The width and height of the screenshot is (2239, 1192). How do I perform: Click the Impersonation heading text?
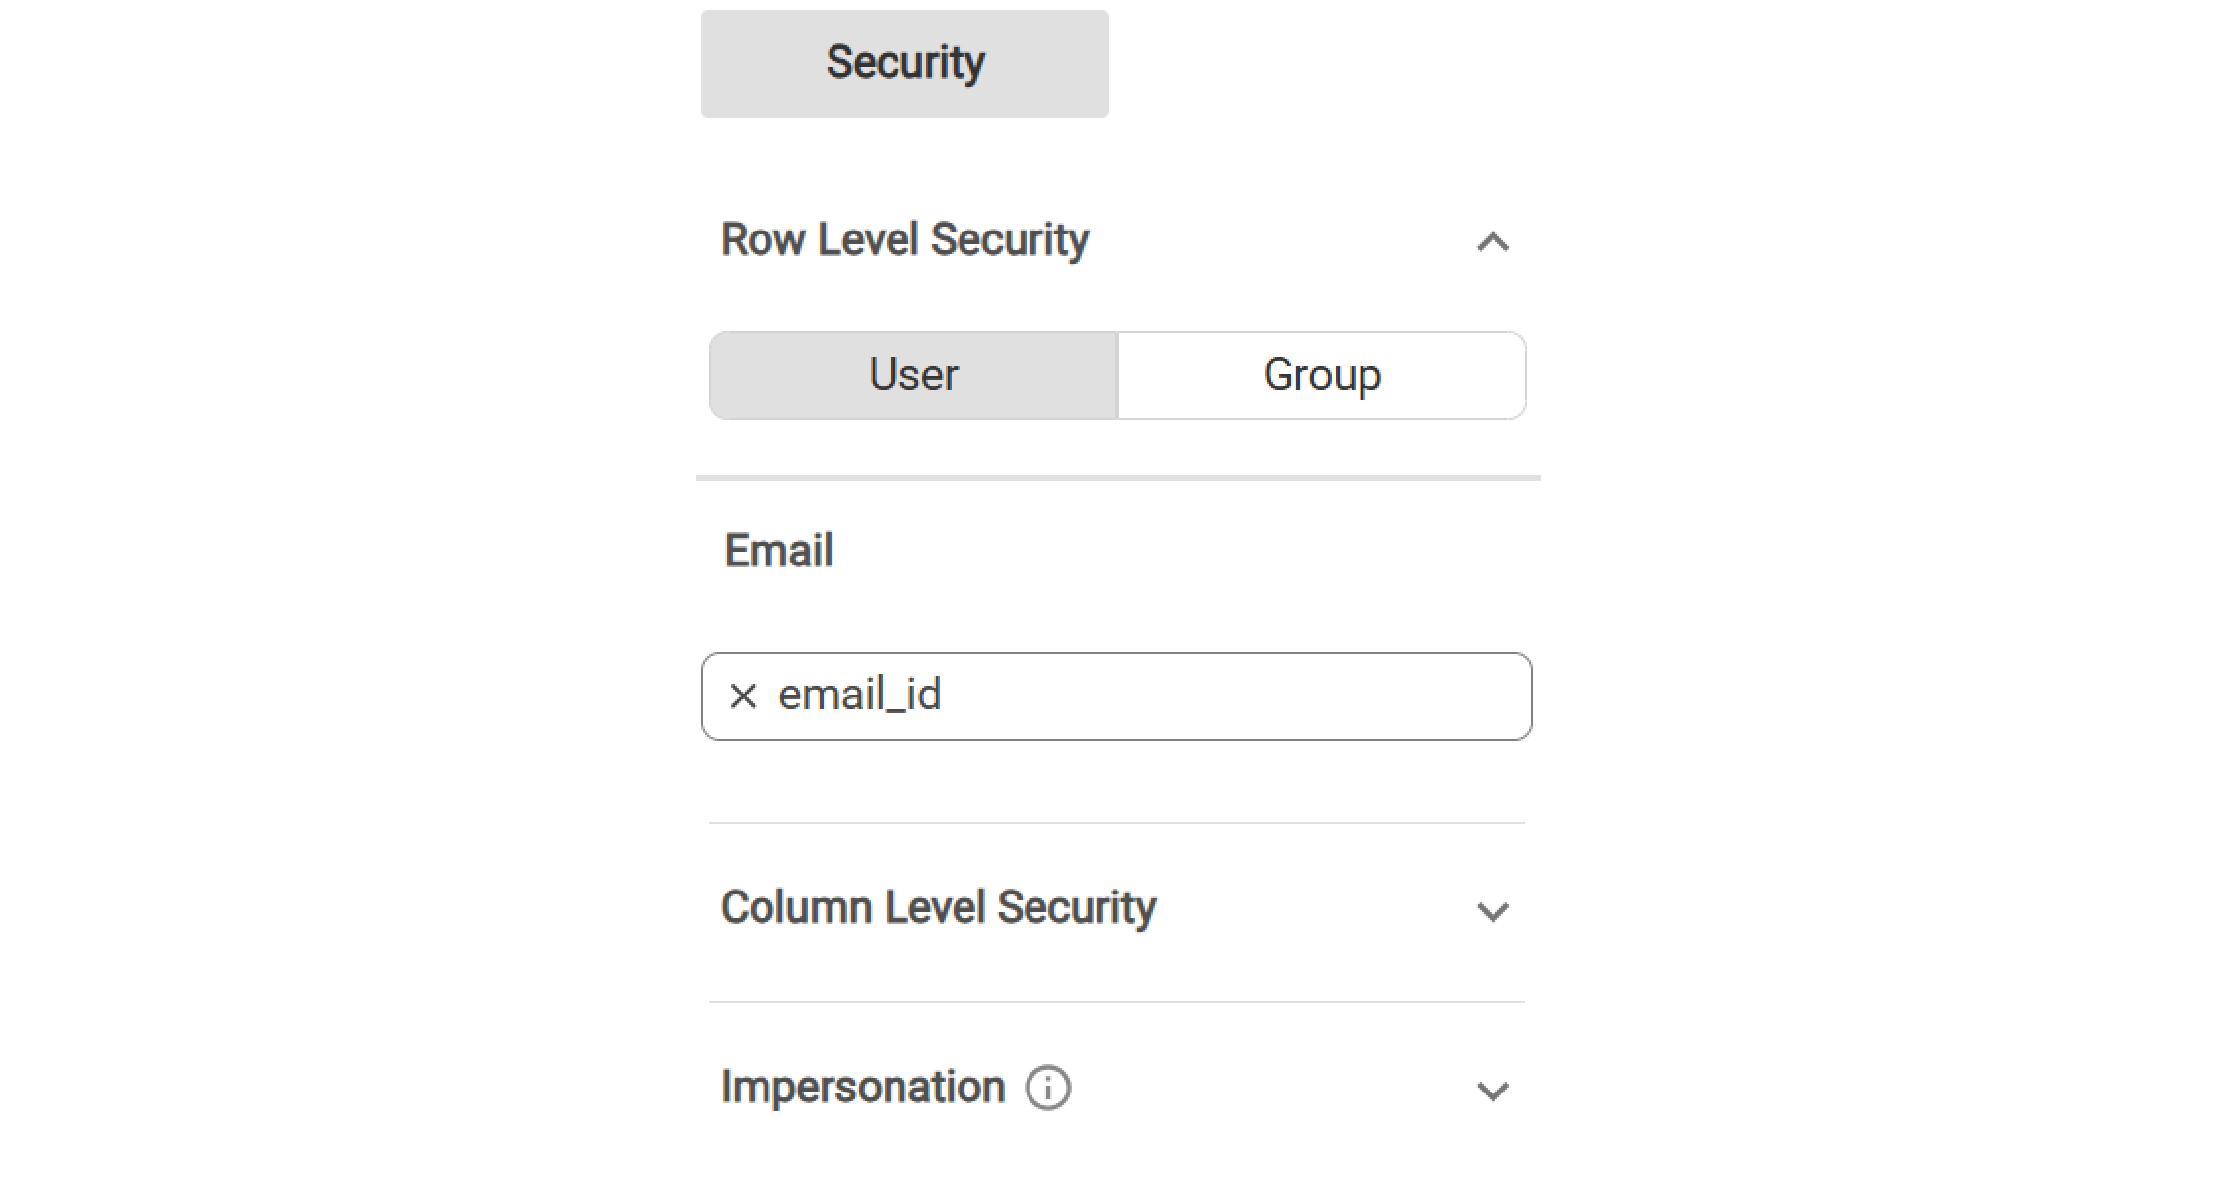862,1087
